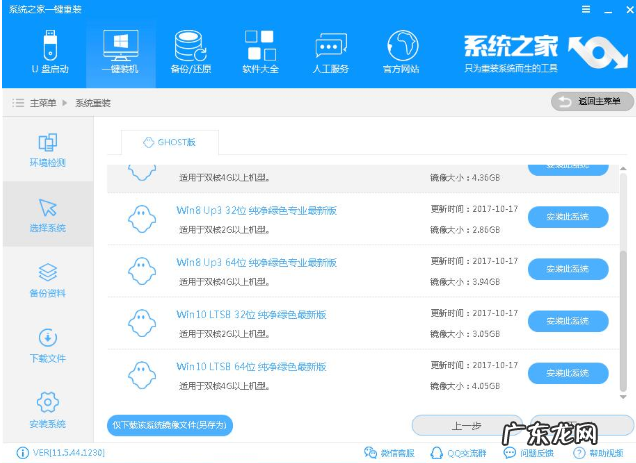
Task: Install Win10 LTSB 64位 with 安装此系统
Action: tap(568, 373)
